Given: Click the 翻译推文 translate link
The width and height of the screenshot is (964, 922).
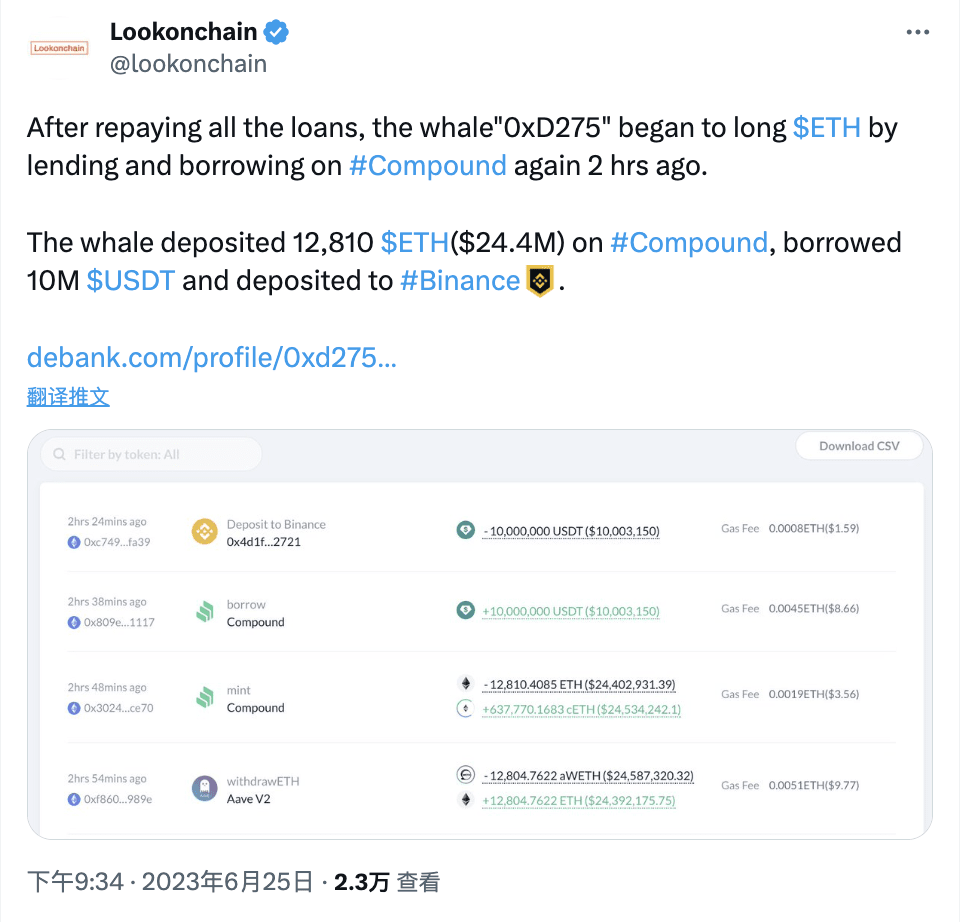Looking at the screenshot, I should pos(67,396).
